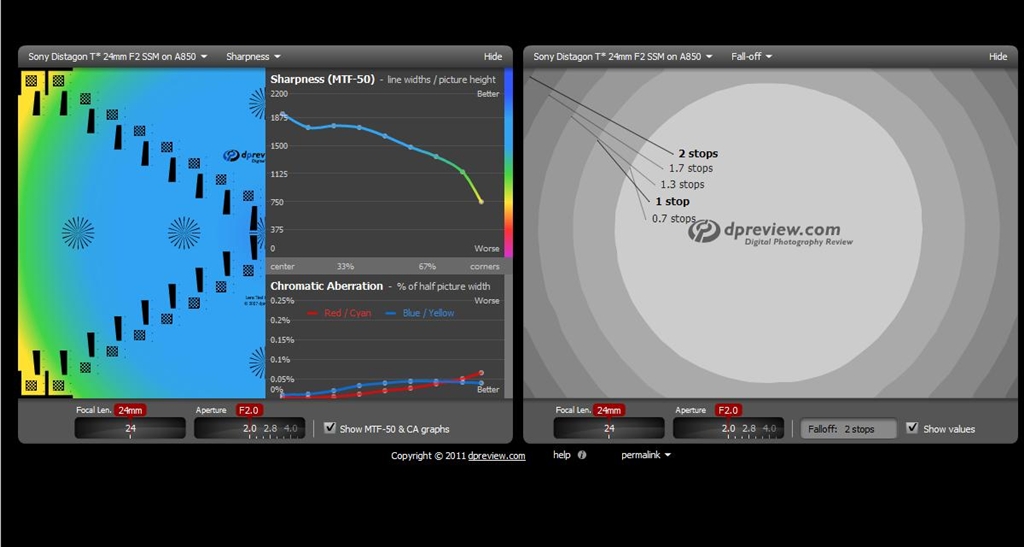Select F4.0 on right panel aperture slider

[x=769, y=429]
